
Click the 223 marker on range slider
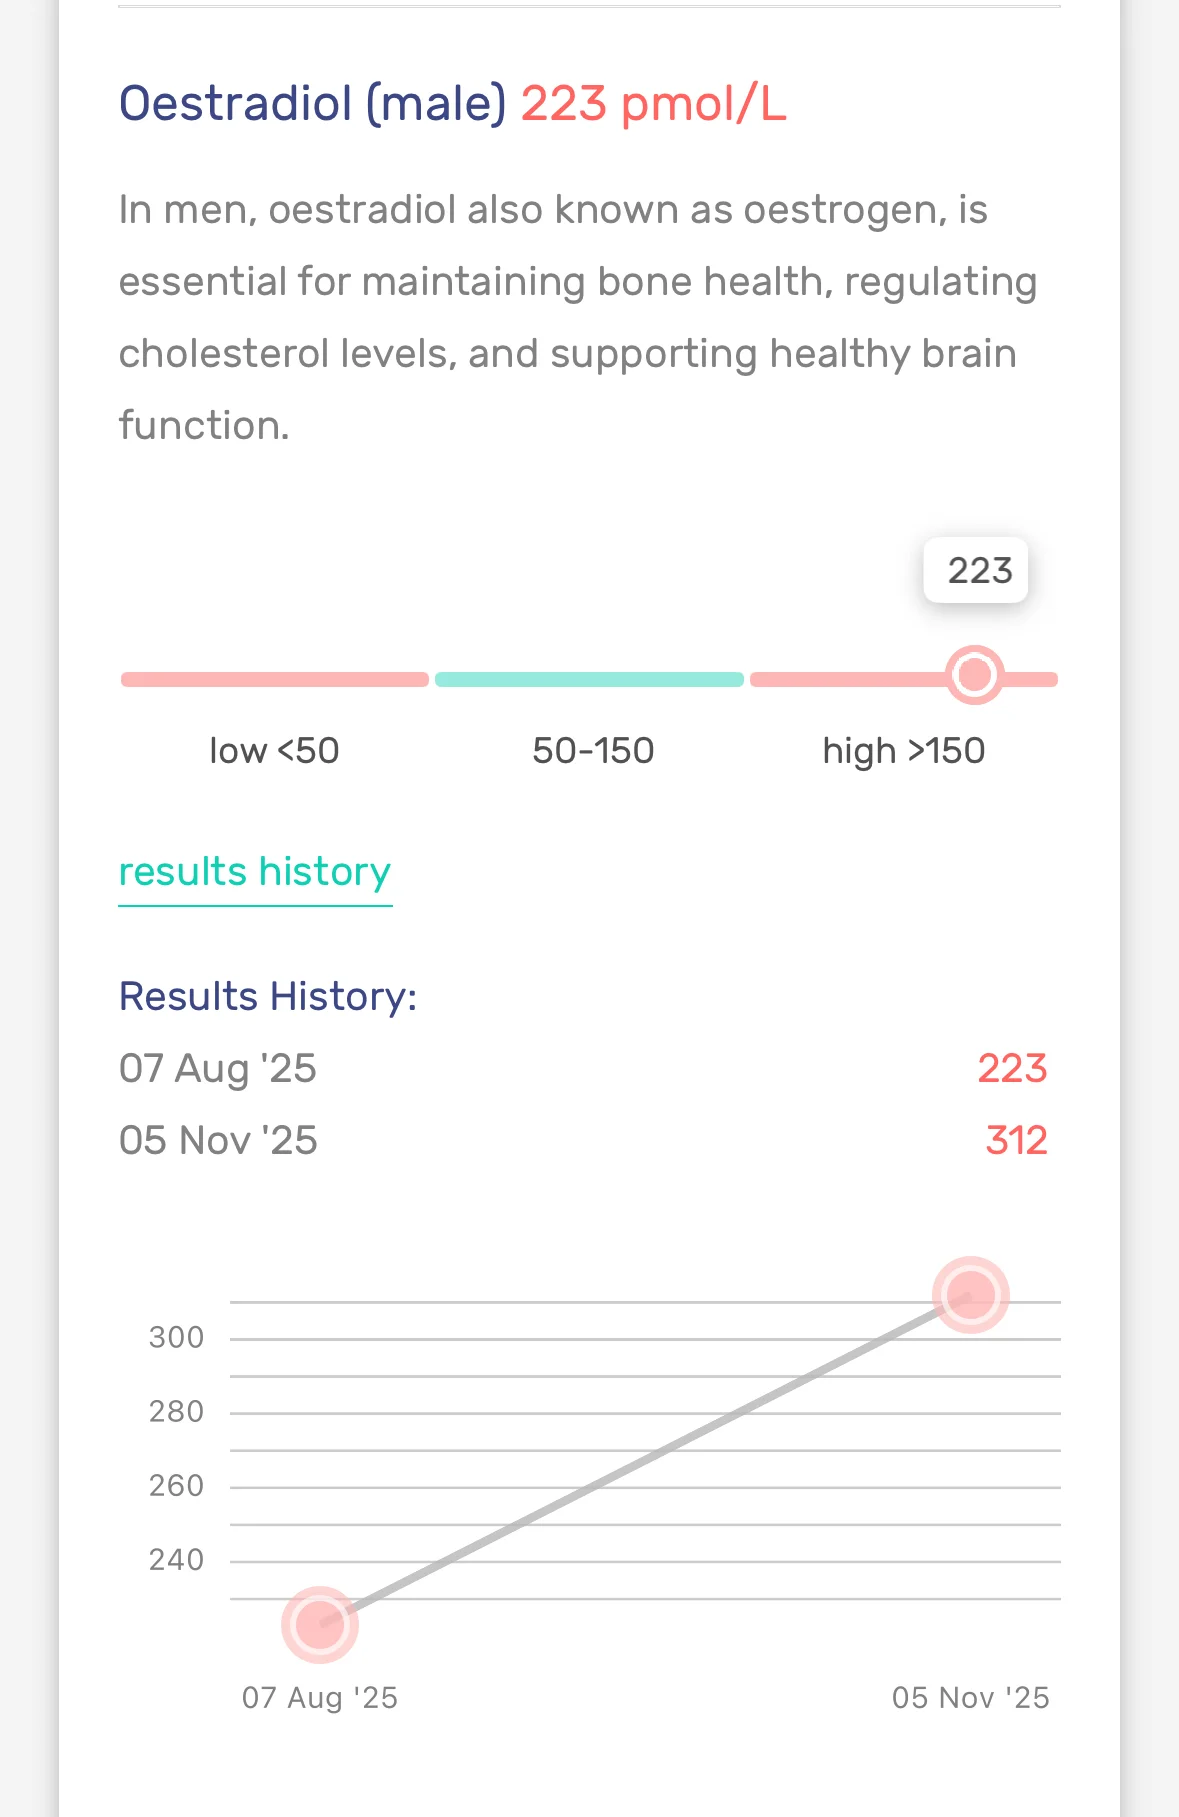click(974, 676)
